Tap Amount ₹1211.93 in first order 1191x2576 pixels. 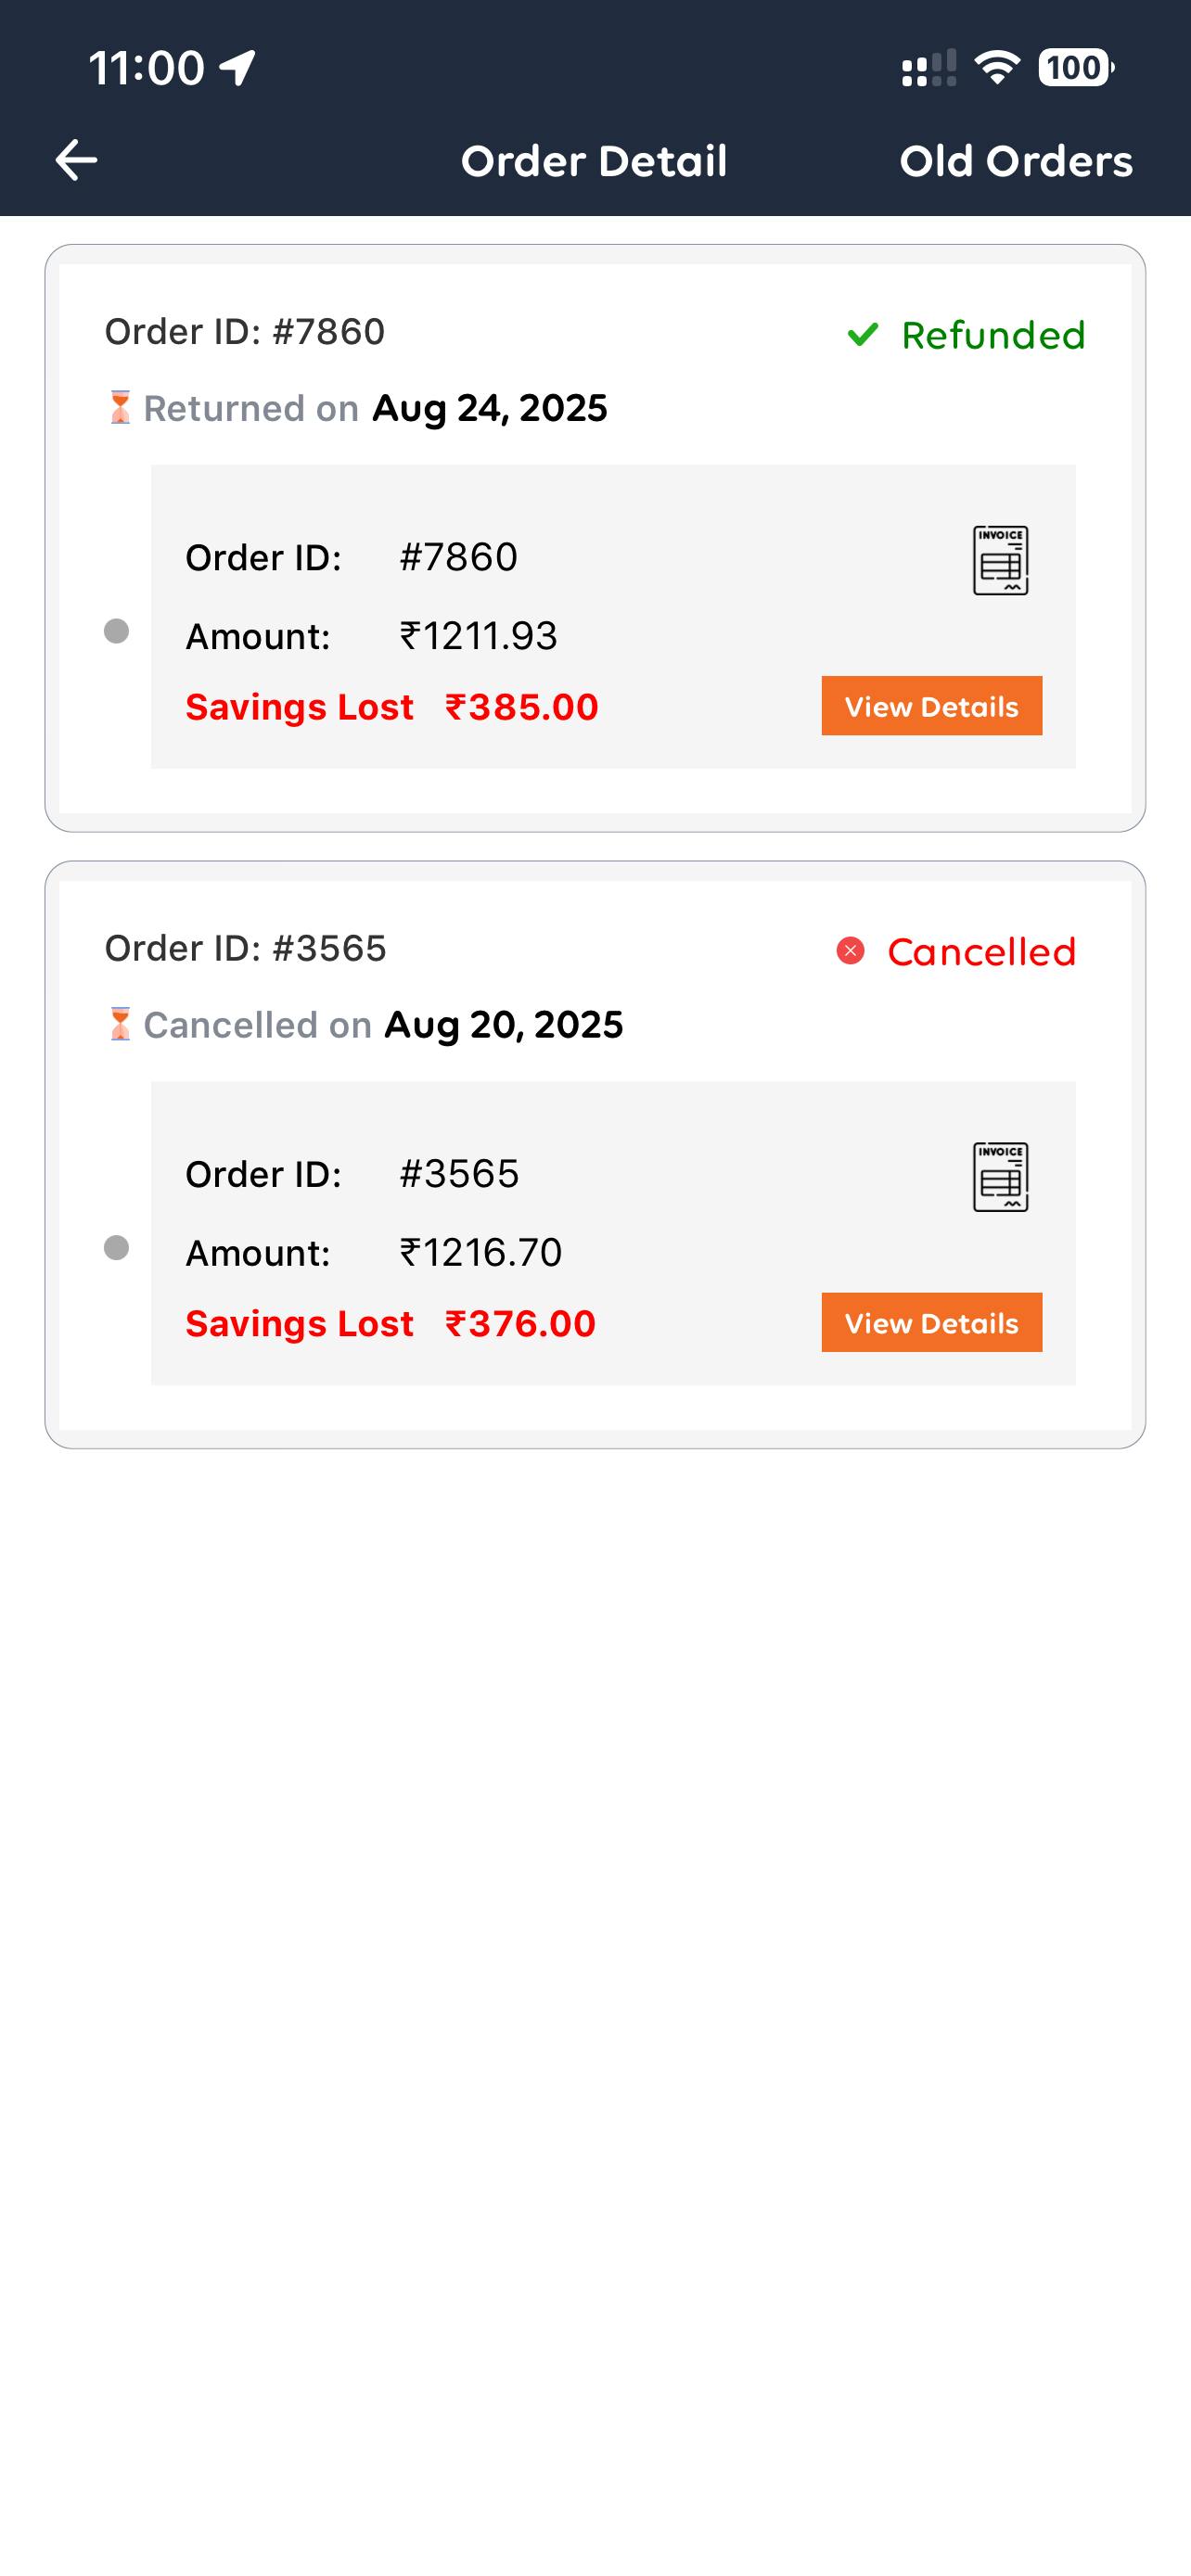point(477,636)
